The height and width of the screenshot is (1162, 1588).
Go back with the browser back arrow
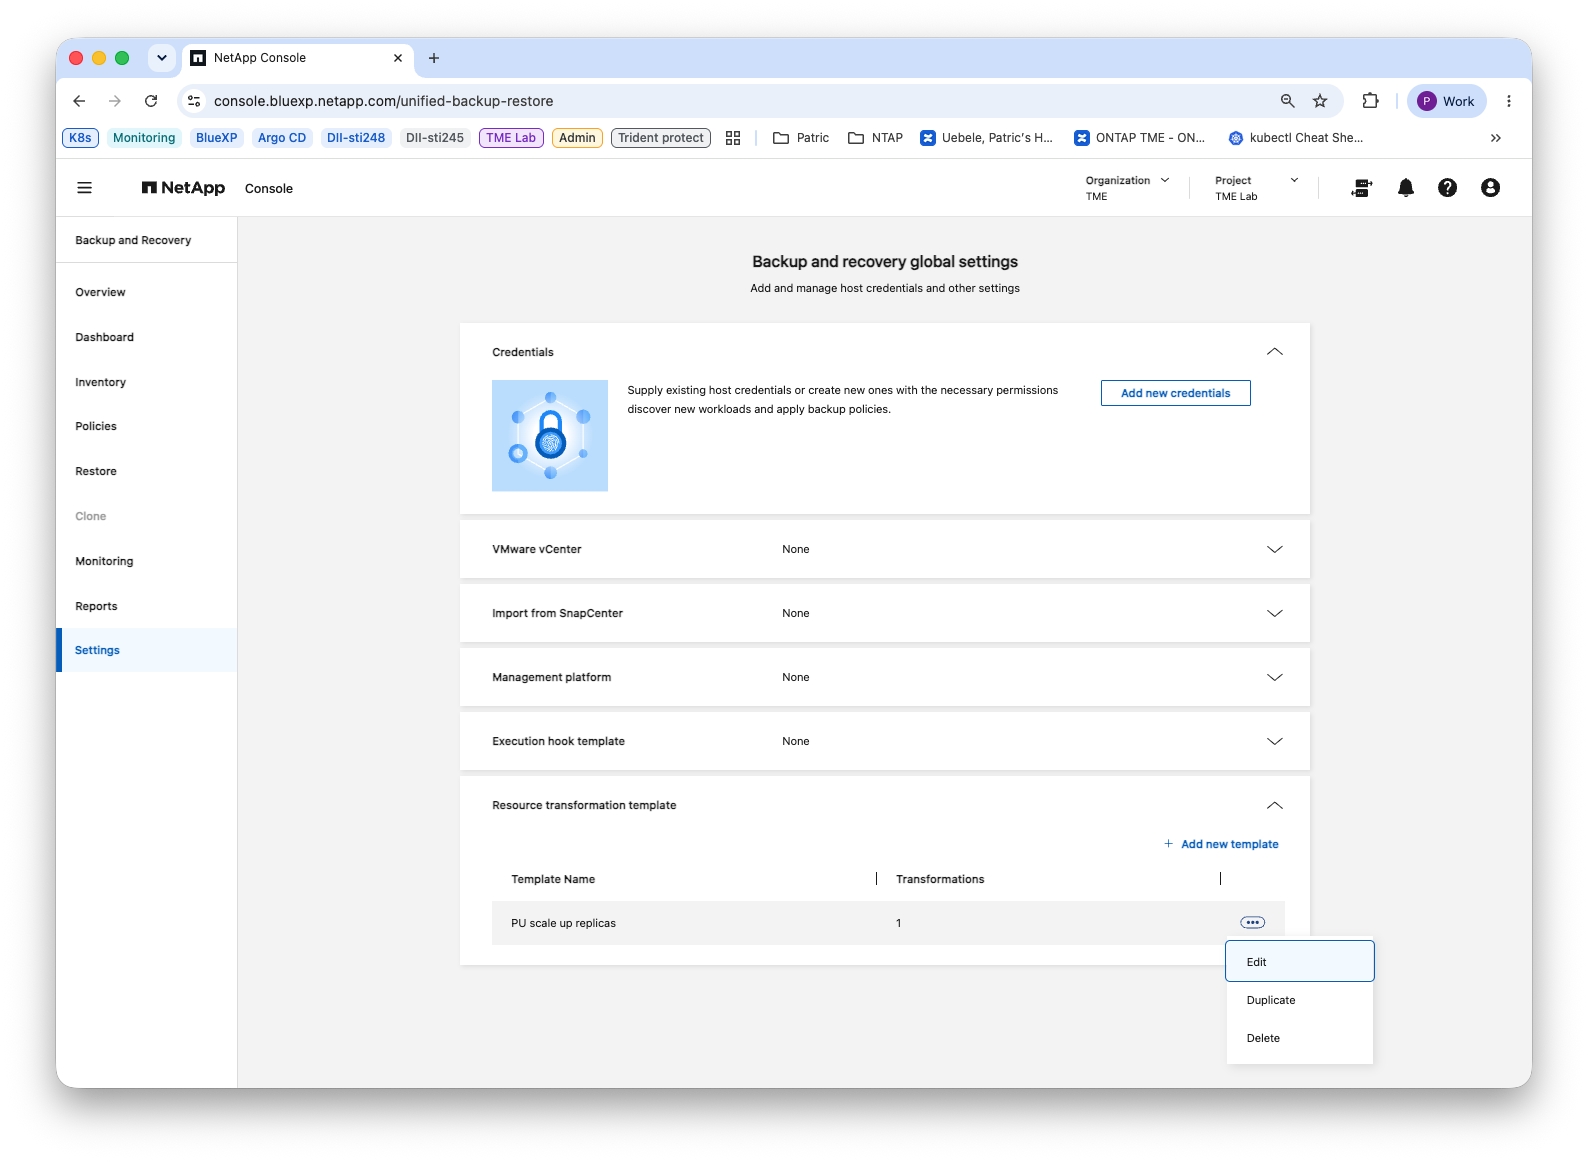(x=79, y=101)
